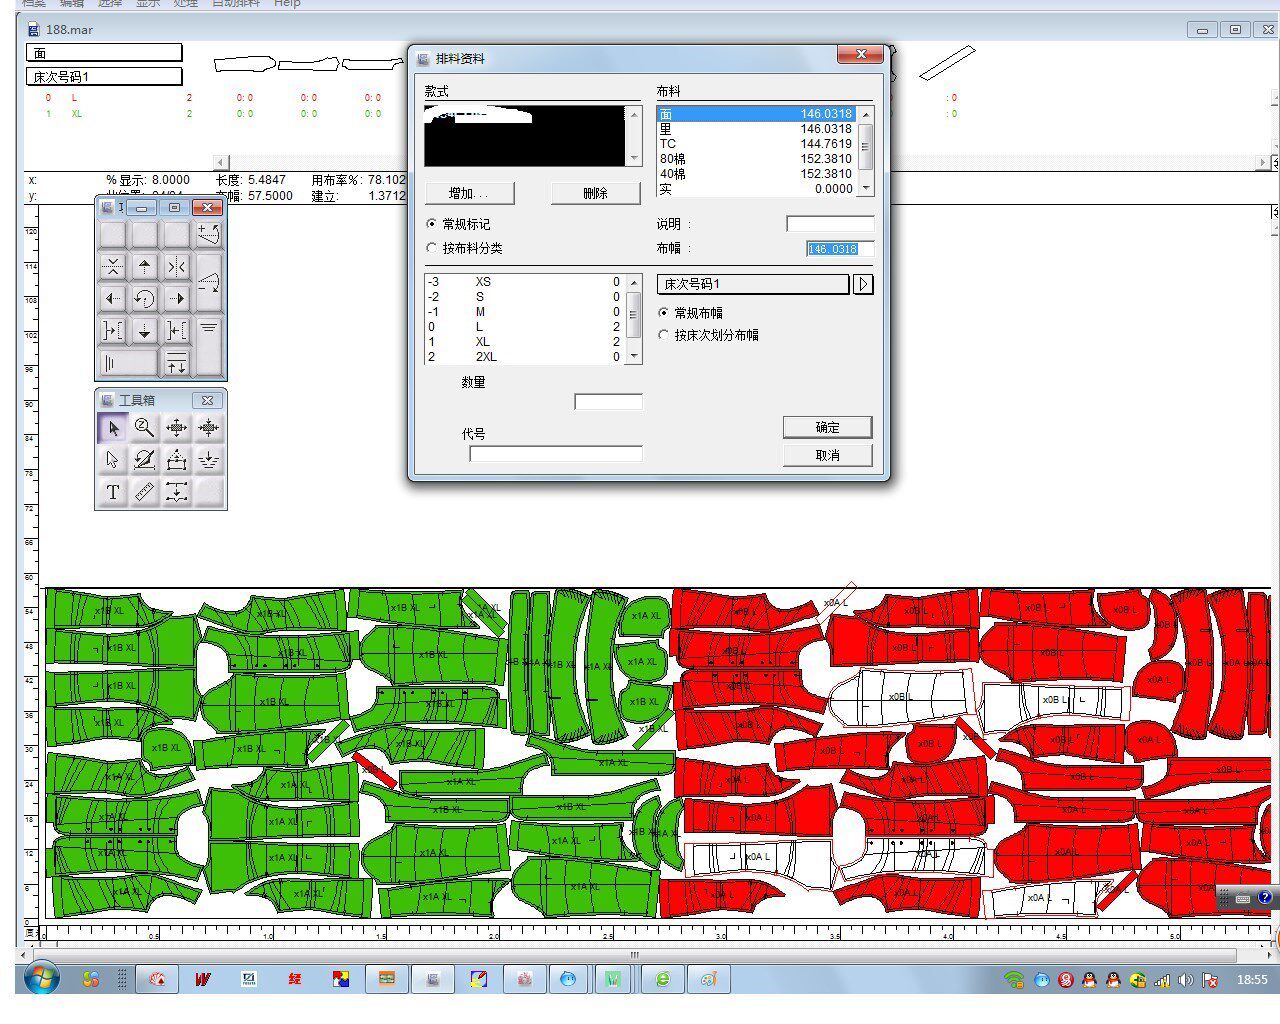Click the 说明 input field

830,224
